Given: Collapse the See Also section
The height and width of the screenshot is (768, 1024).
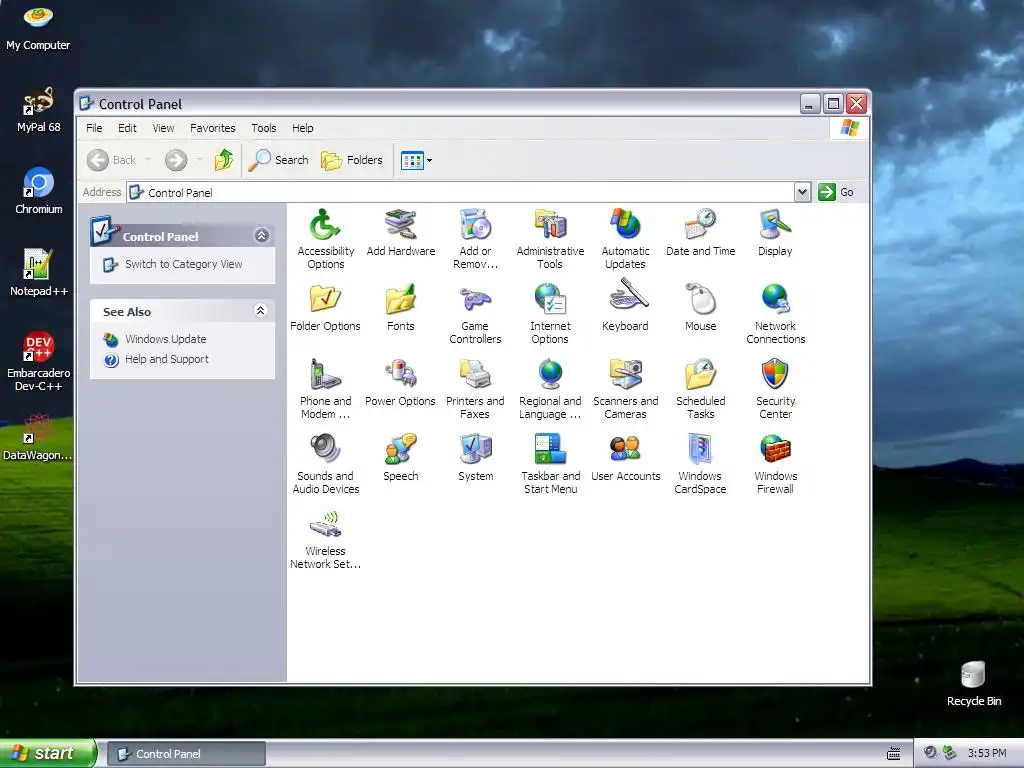Looking at the screenshot, I should pyautogui.click(x=261, y=310).
